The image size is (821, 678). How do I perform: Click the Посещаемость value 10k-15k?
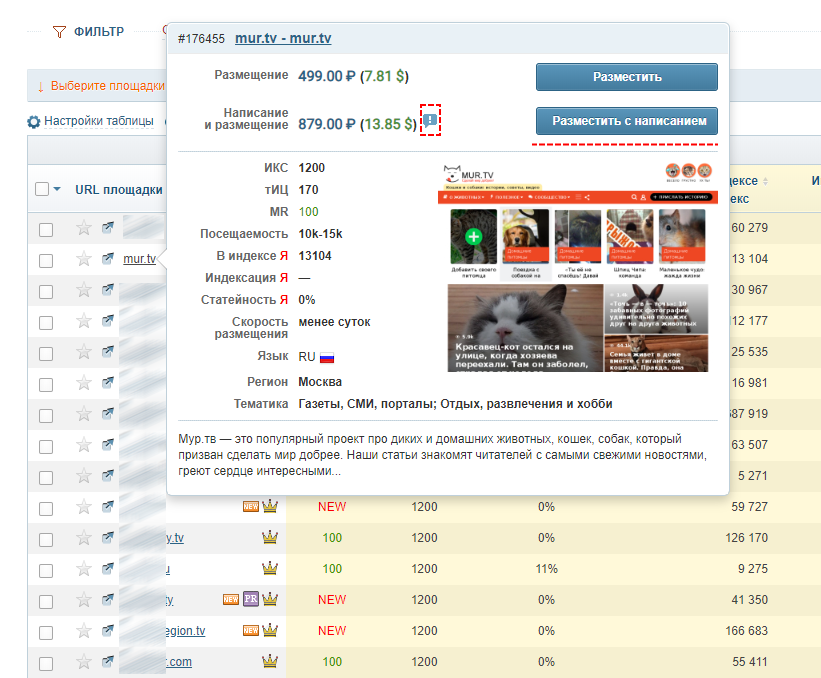click(320, 234)
